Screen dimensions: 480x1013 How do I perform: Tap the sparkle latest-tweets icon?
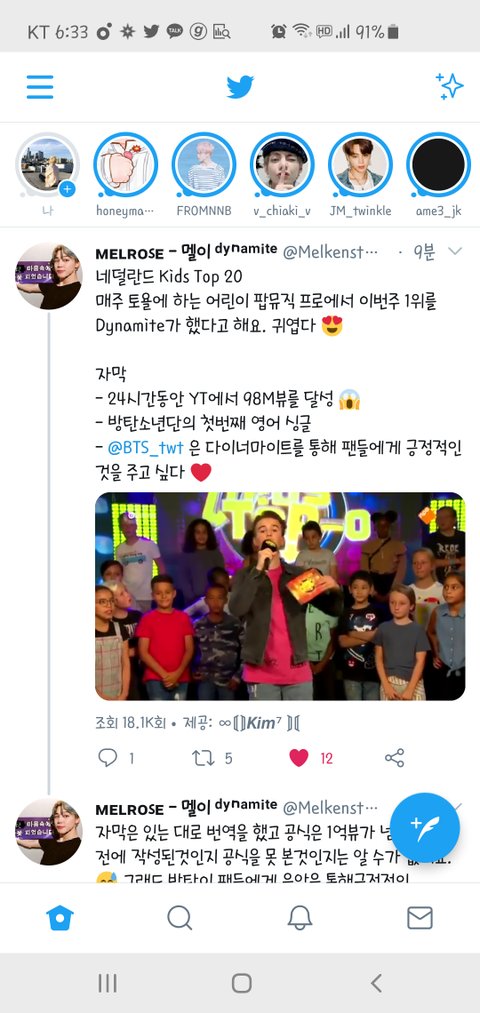pyautogui.click(x=450, y=86)
